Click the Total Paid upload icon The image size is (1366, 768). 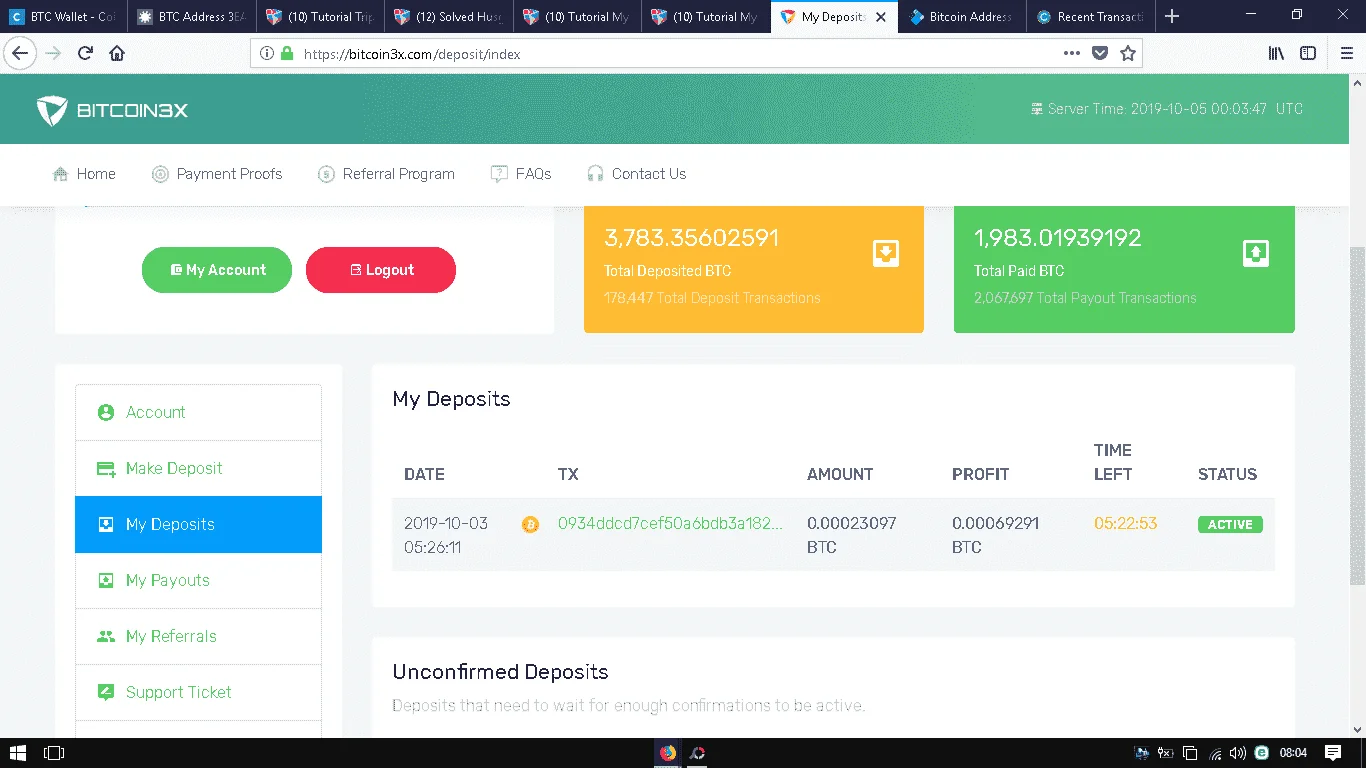(x=1256, y=253)
